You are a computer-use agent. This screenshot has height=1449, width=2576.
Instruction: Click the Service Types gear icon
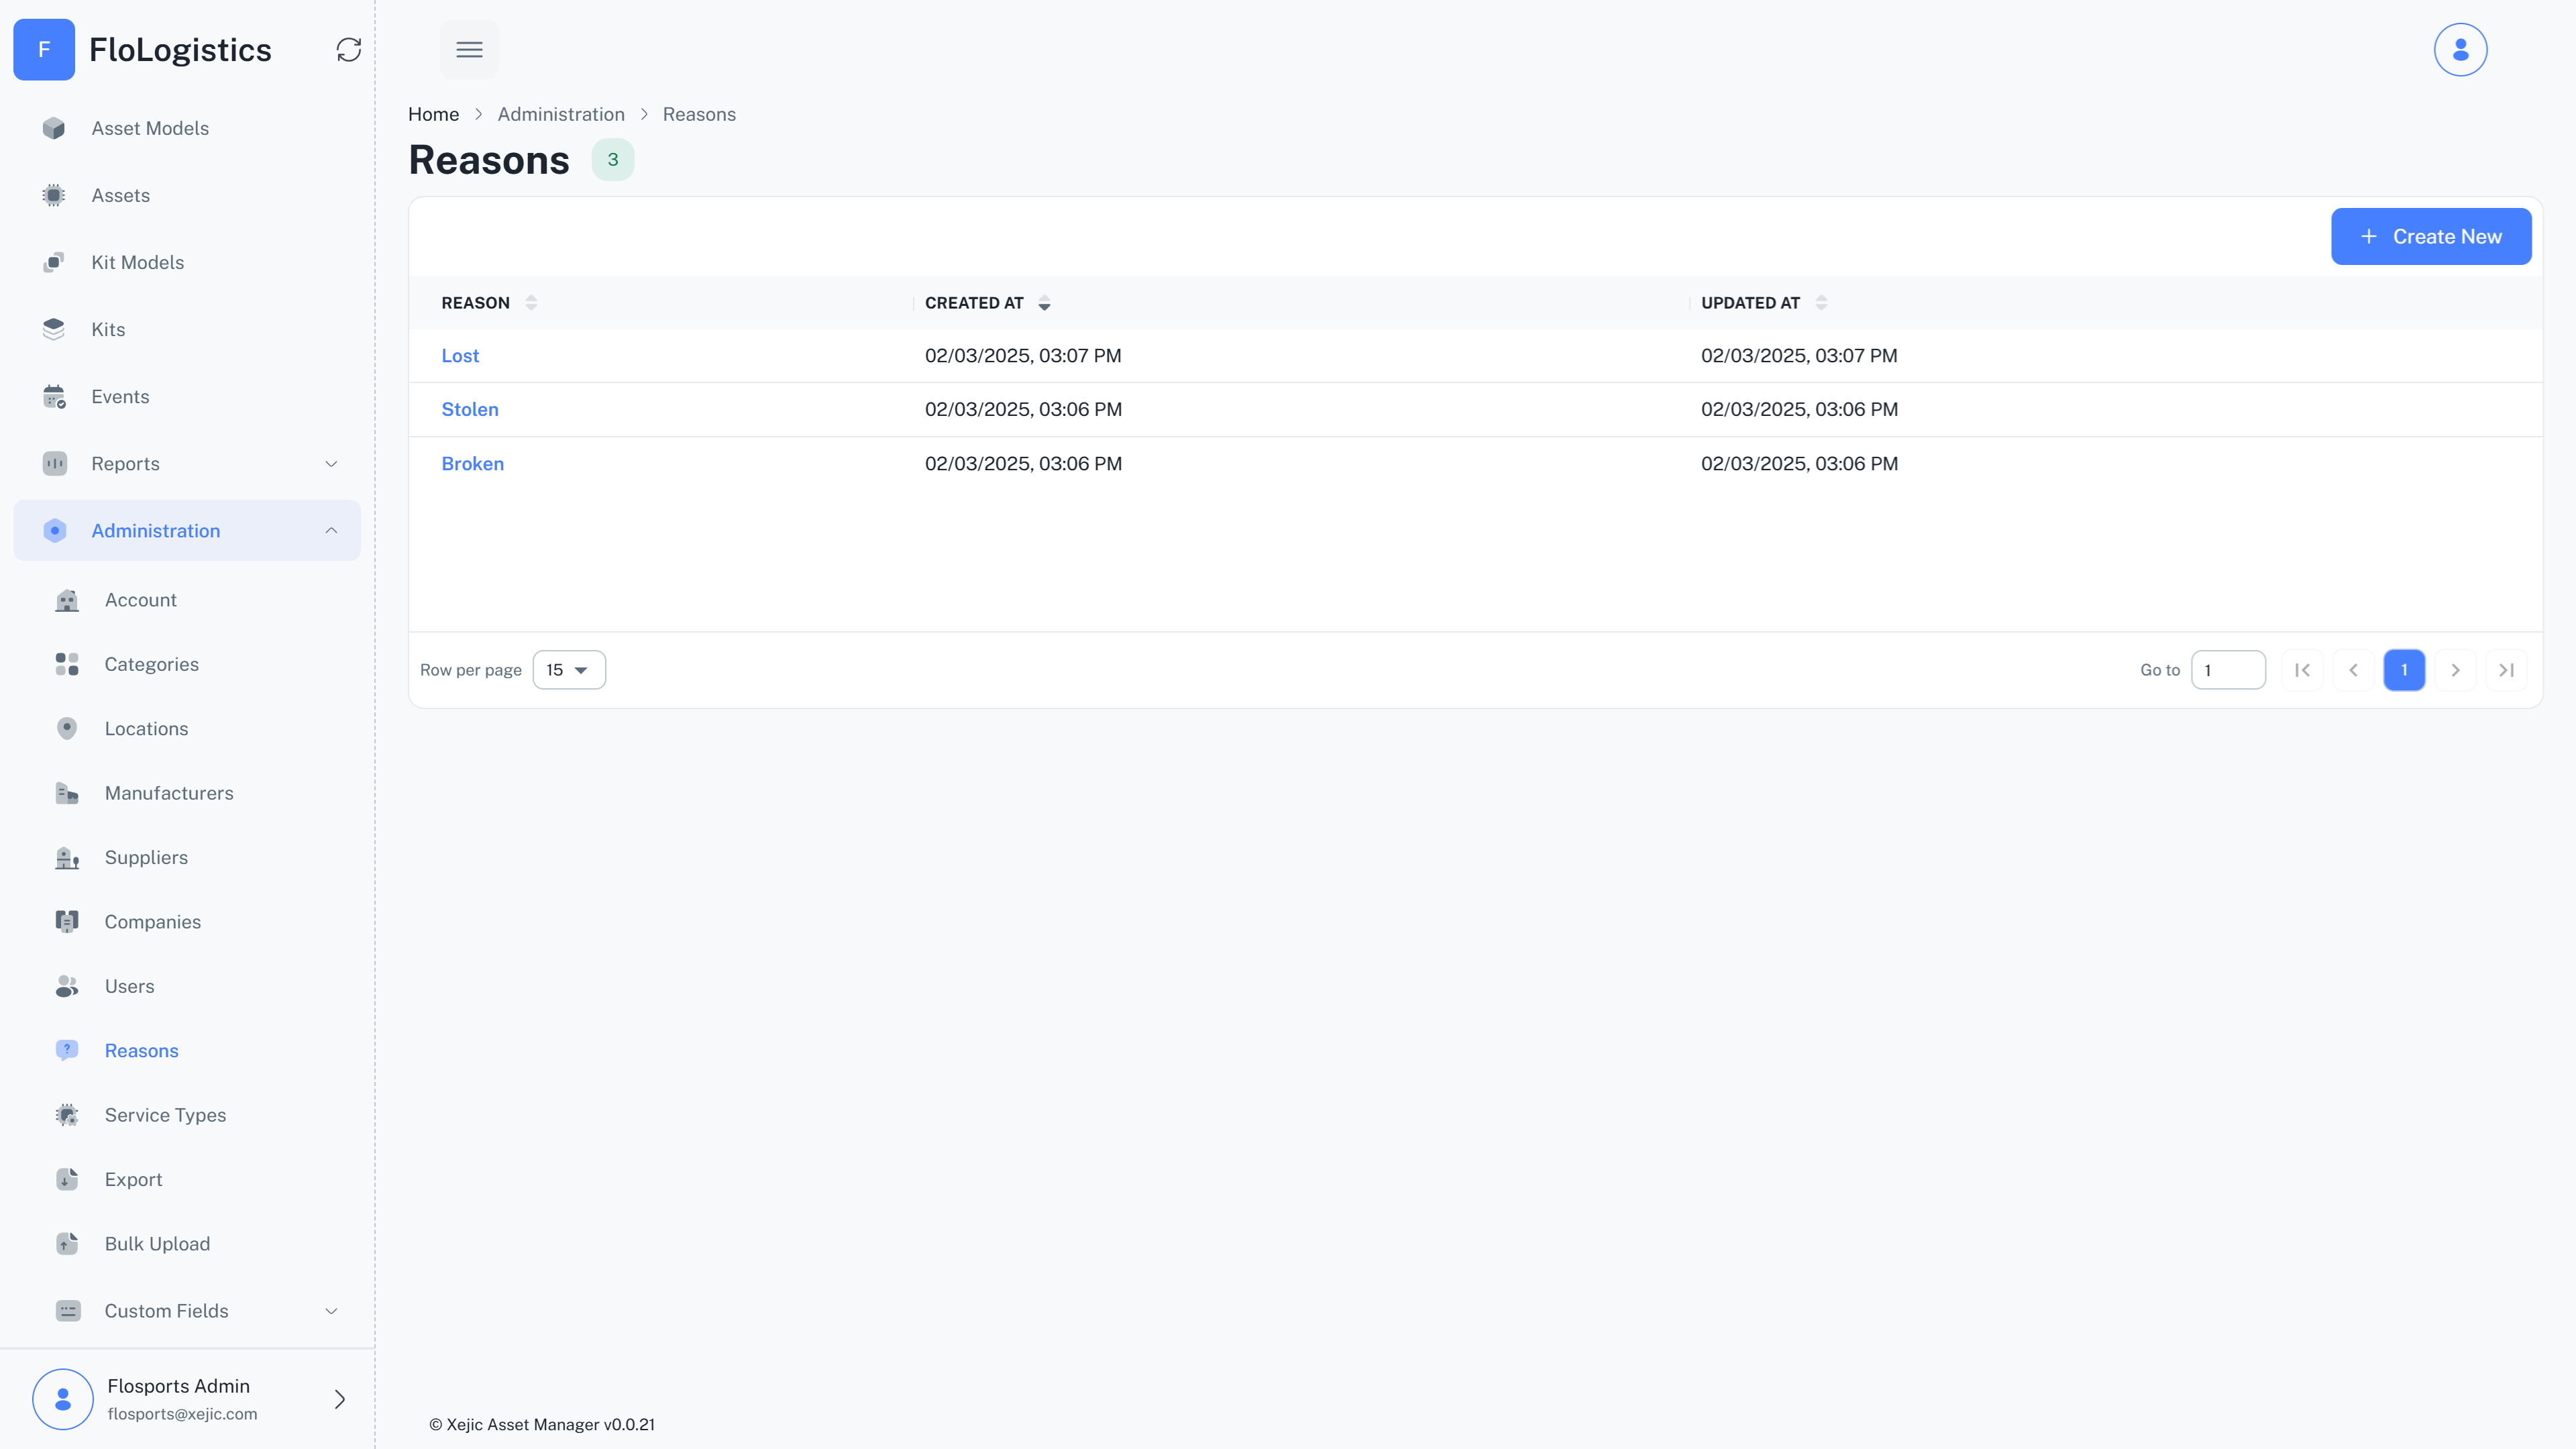pos(67,1115)
